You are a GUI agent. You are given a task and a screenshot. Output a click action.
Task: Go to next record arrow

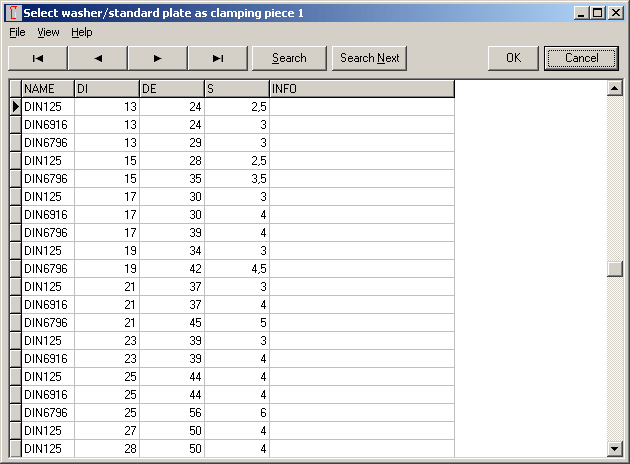(157, 58)
